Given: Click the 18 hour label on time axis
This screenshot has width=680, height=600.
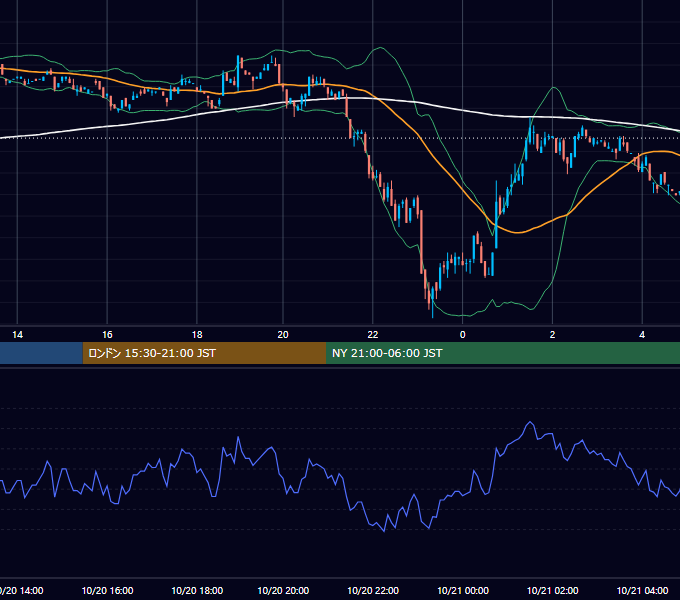Looking at the screenshot, I should tap(197, 335).
